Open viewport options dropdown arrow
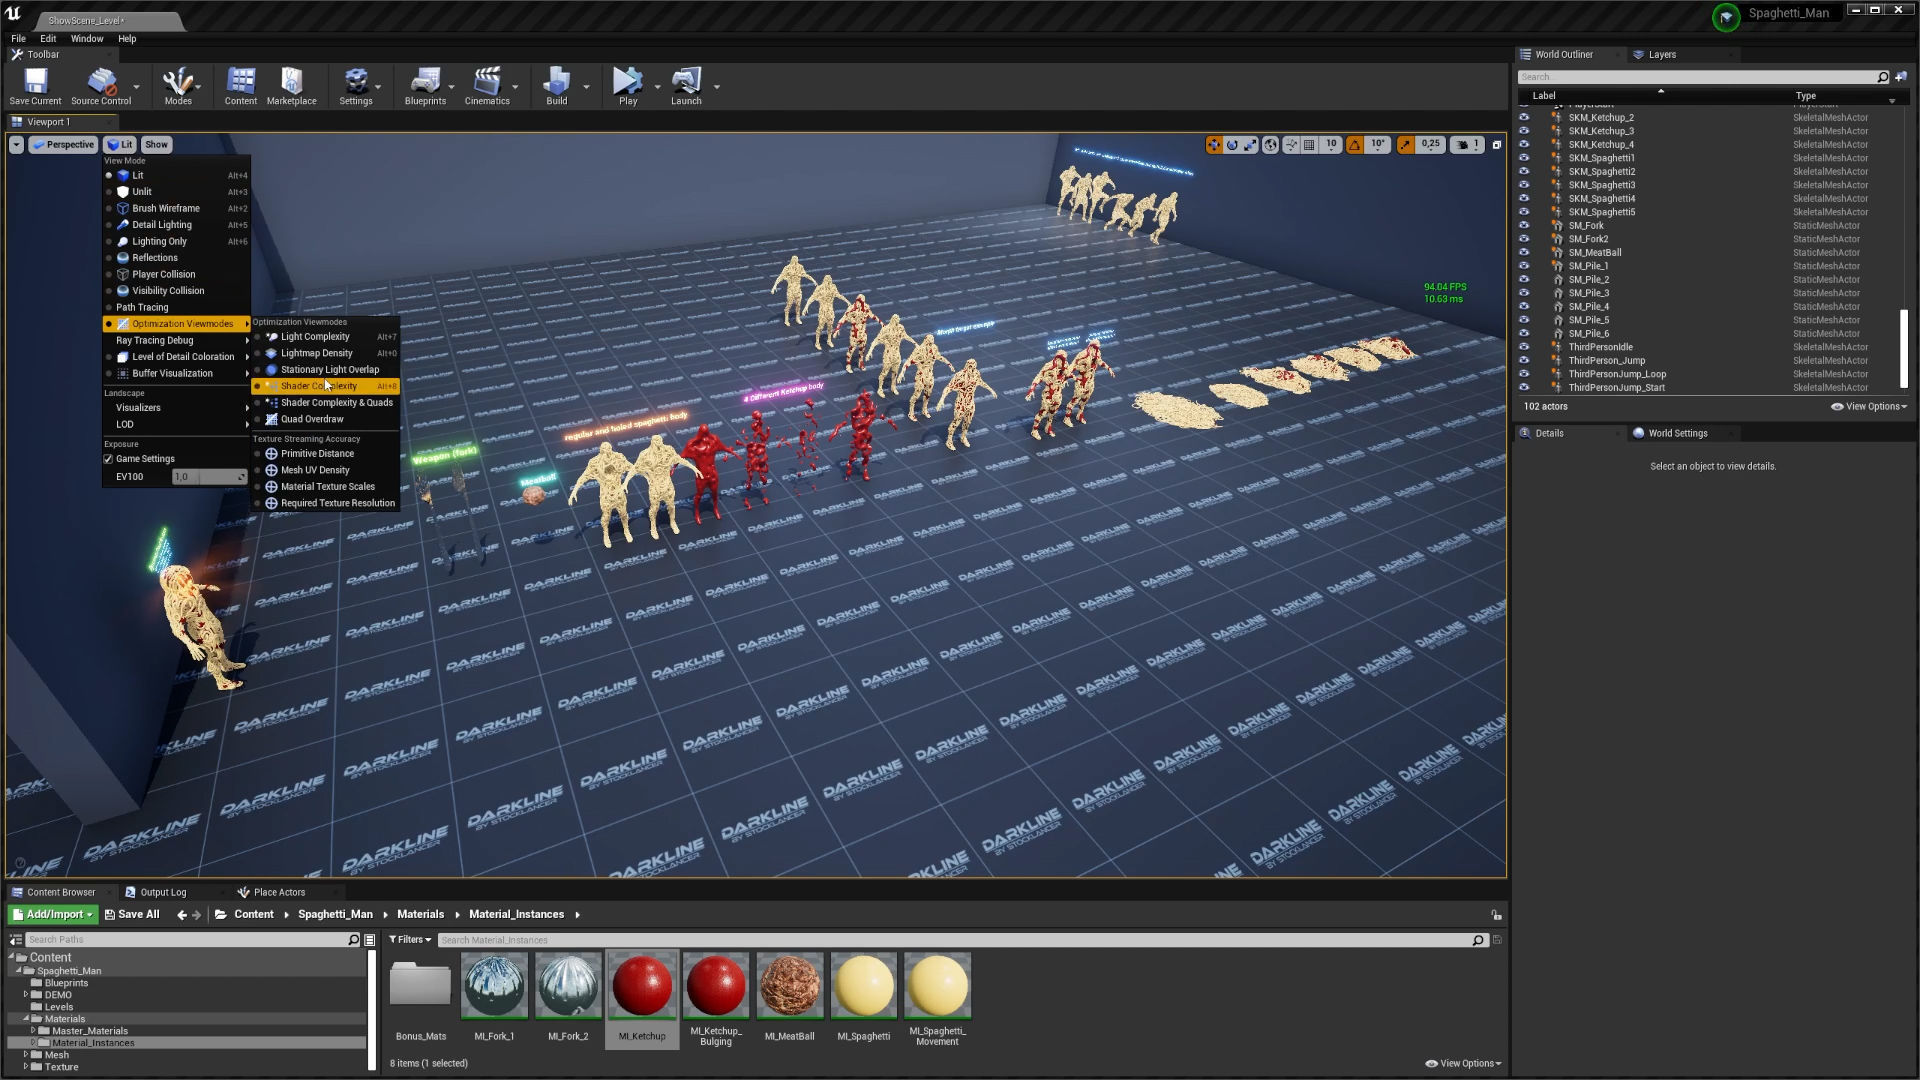 coord(16,145)
